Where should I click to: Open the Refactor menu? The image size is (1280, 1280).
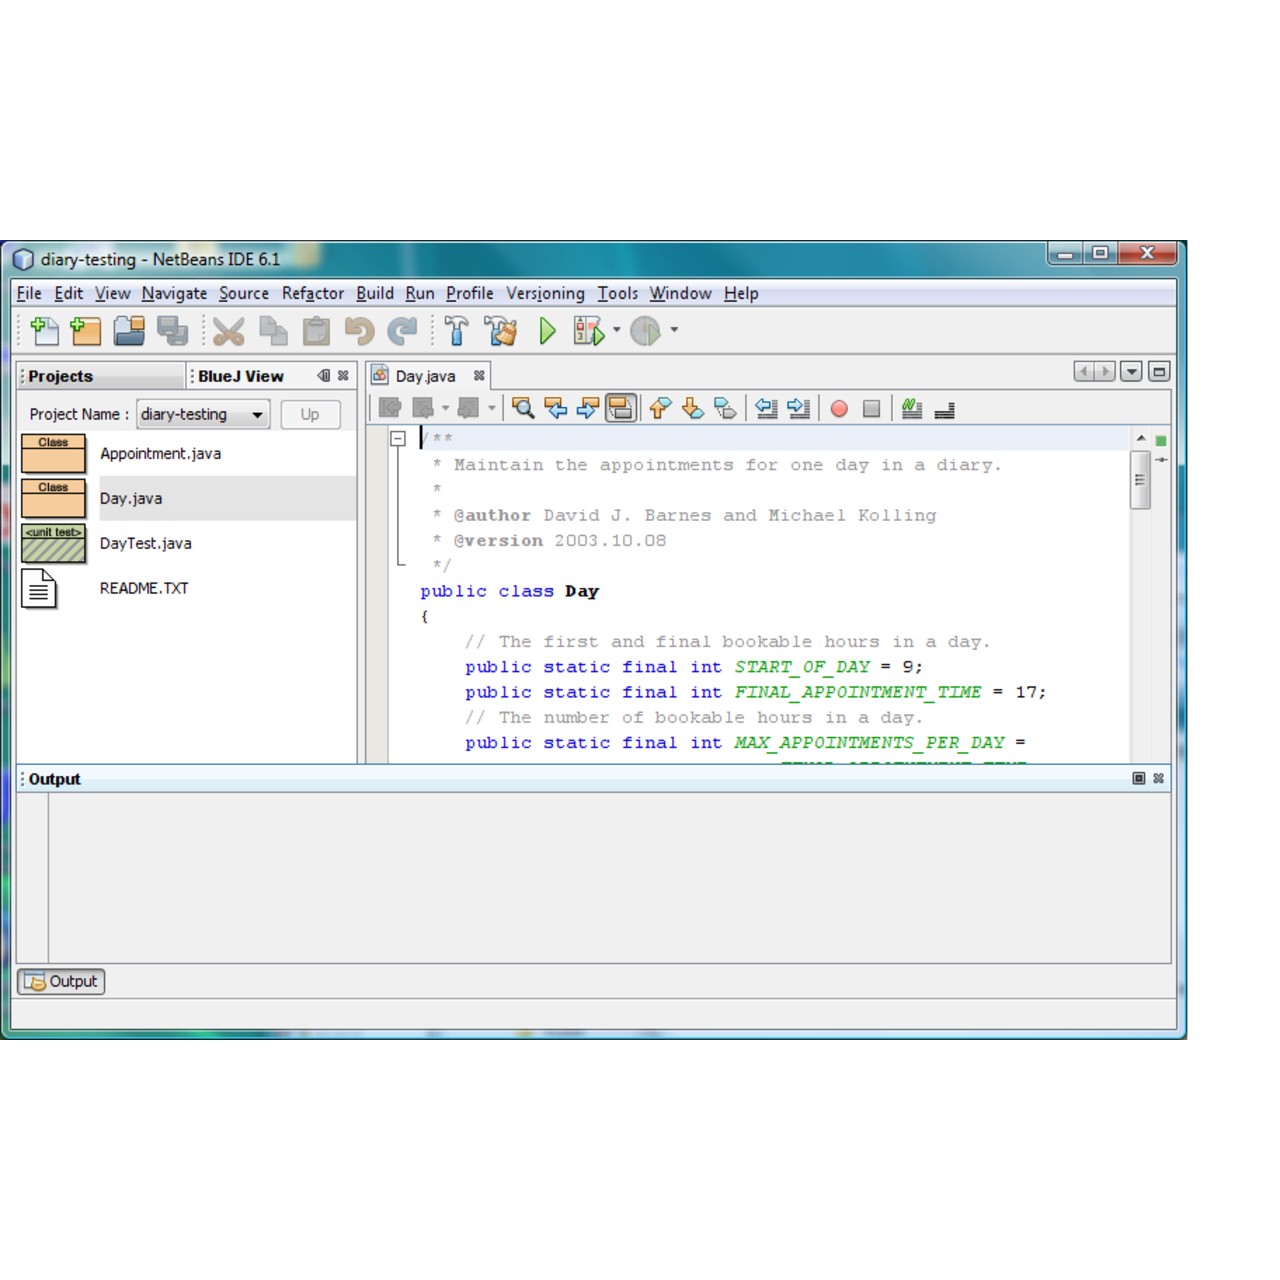tap(313, 293)
